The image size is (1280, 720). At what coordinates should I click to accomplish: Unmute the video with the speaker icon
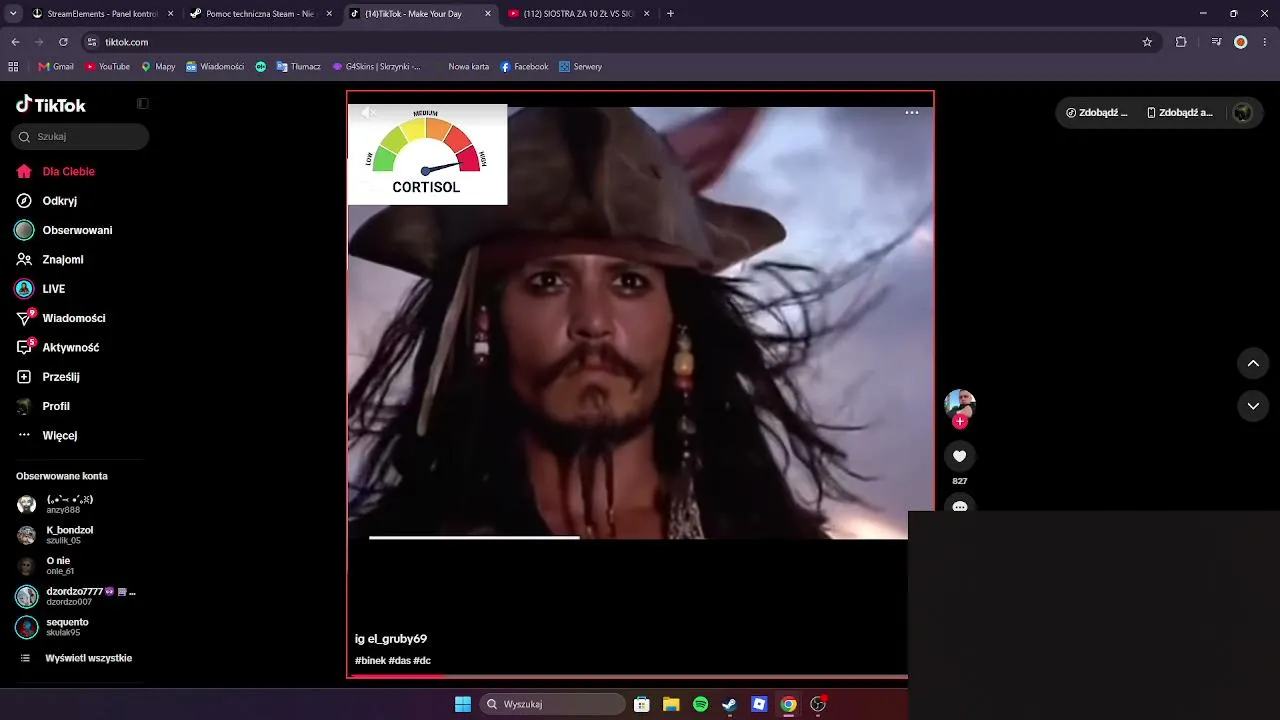click(x=368, y=113)
